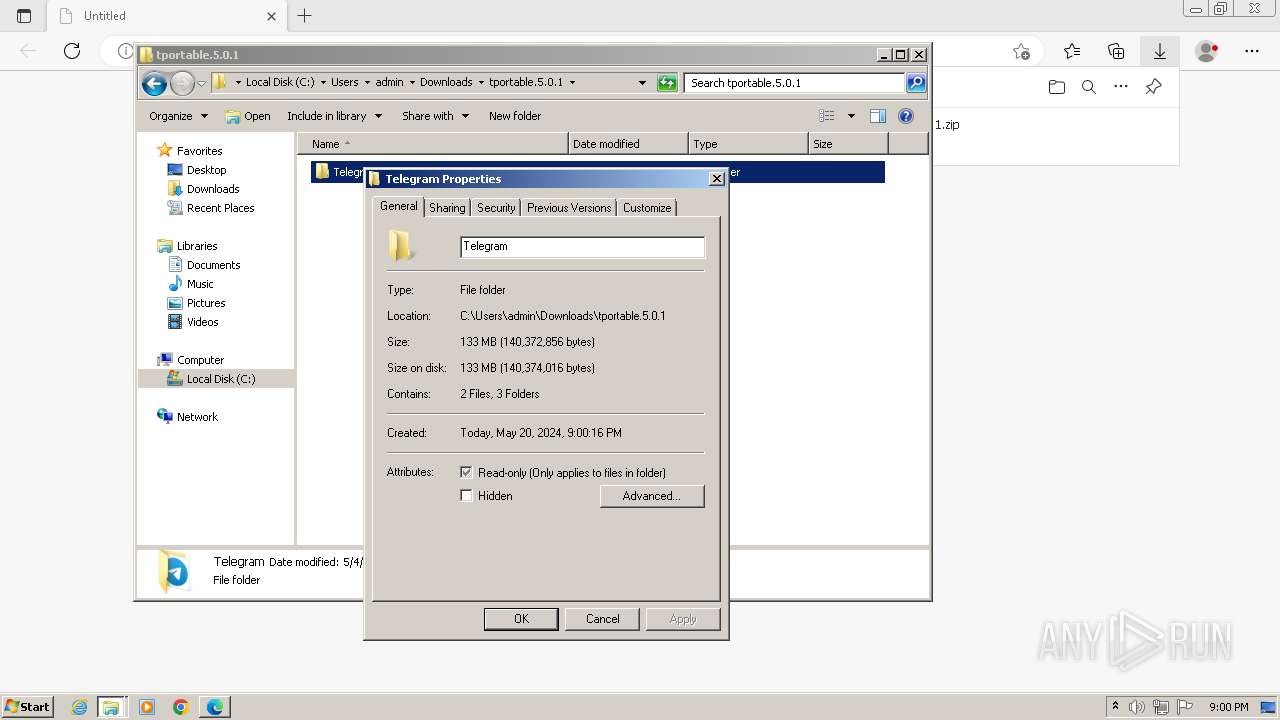Screen dimensions: 1280x720
Task: Search downloads in Edge downloads panel
Action: tap(1089, 87)
